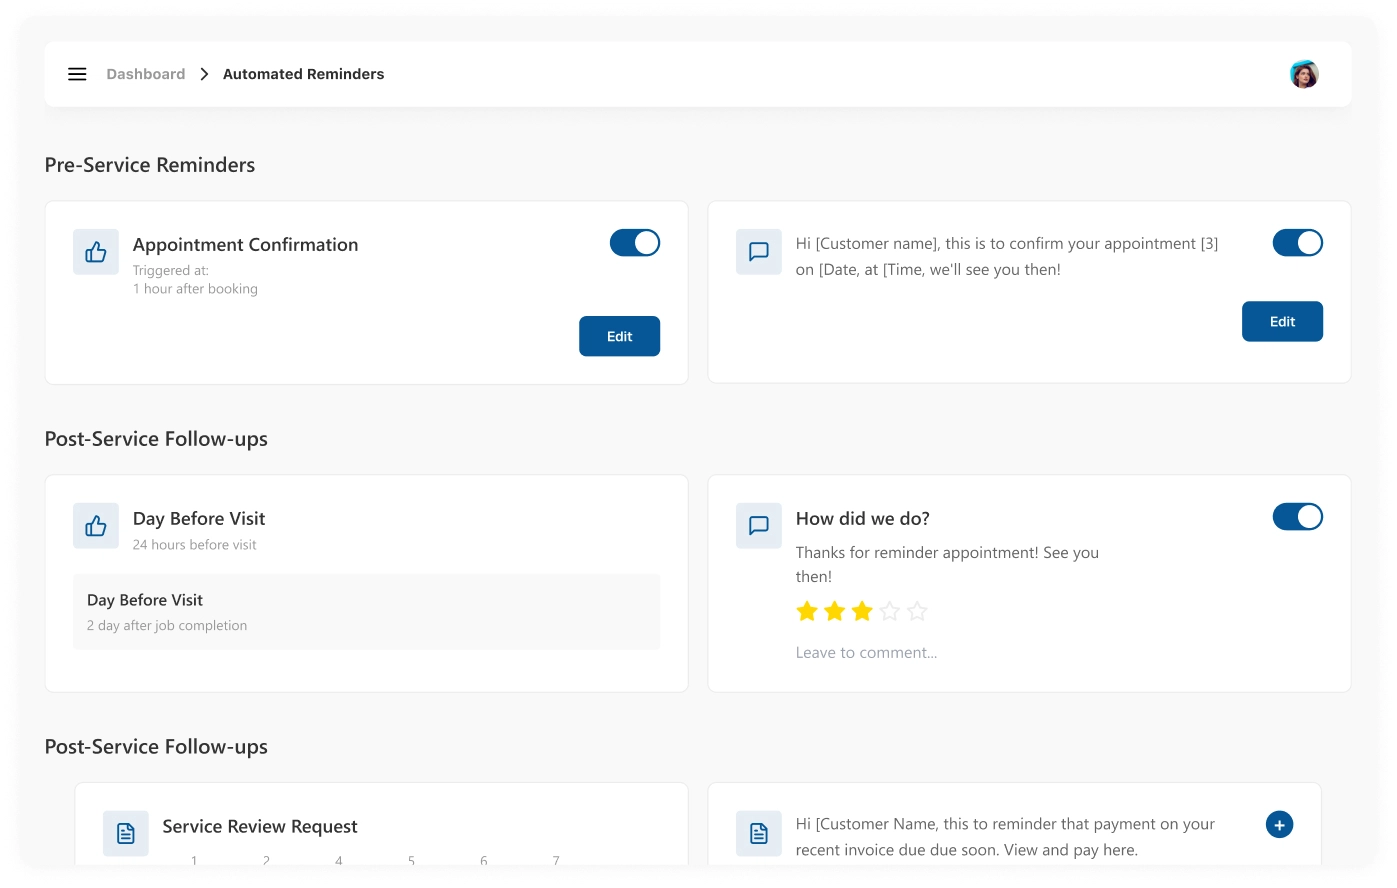Click the Service Review Request document icon
Viewport: 1397px width, 888px height.
click(x=126, y=833)
